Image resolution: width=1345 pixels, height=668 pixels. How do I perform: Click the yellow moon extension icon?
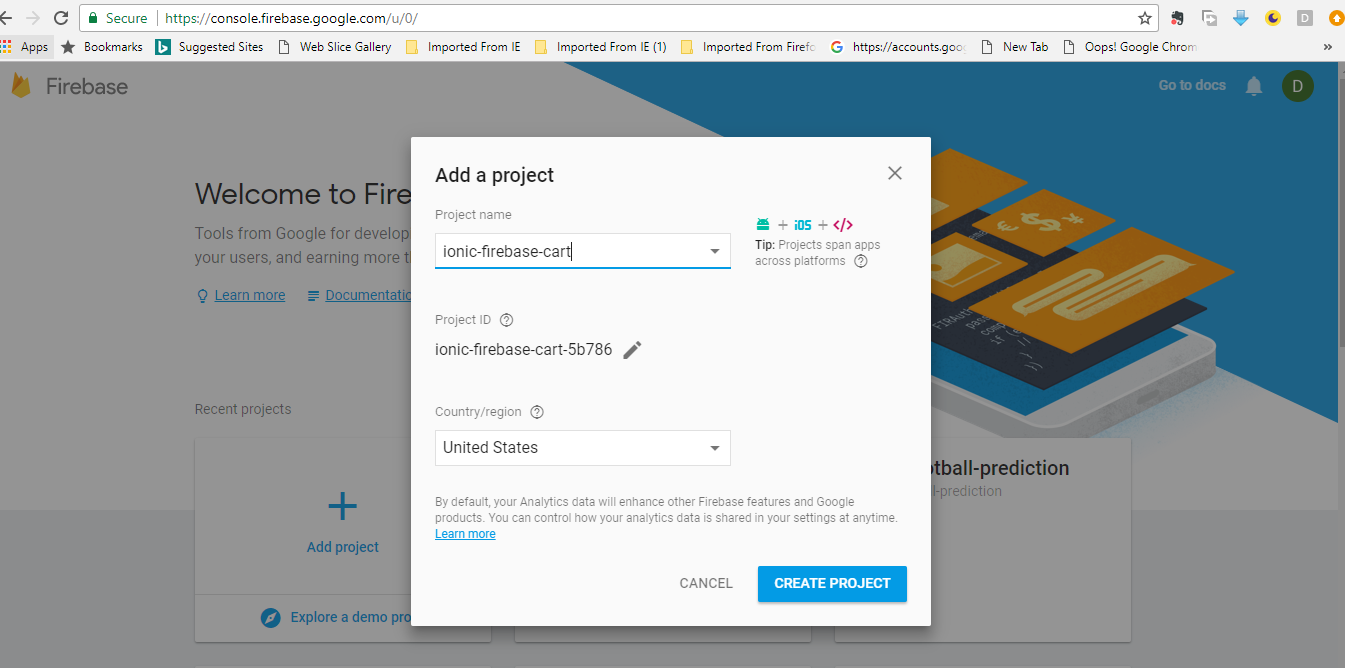(x=1273, y=18)
